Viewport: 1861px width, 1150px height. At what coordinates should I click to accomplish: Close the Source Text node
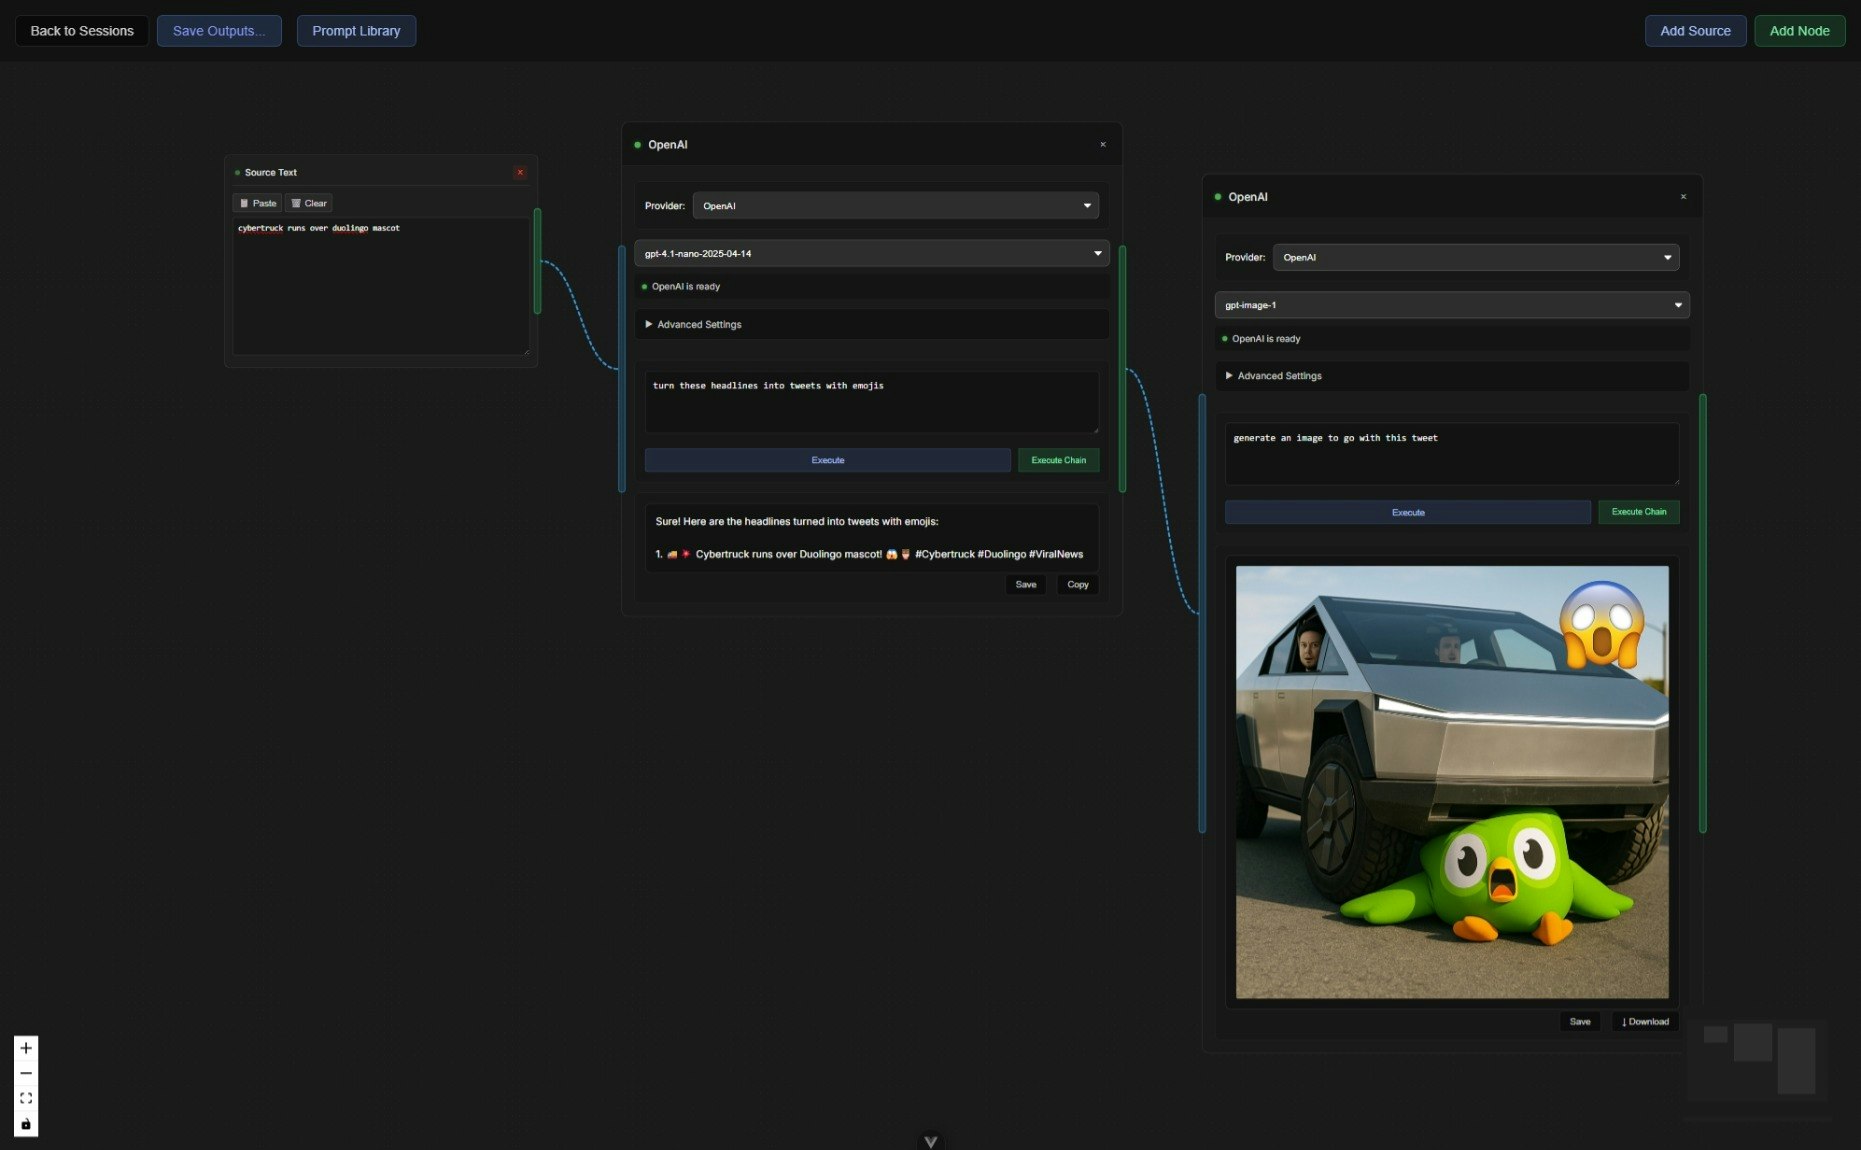(520, 172)
